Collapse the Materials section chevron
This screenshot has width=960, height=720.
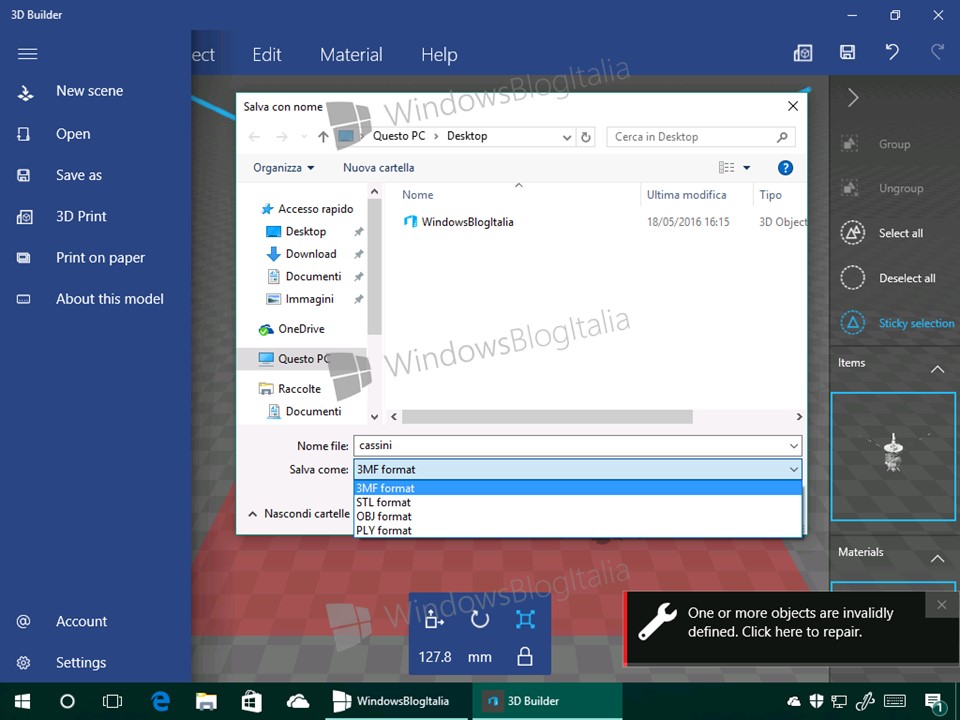(x=937, y=558)
